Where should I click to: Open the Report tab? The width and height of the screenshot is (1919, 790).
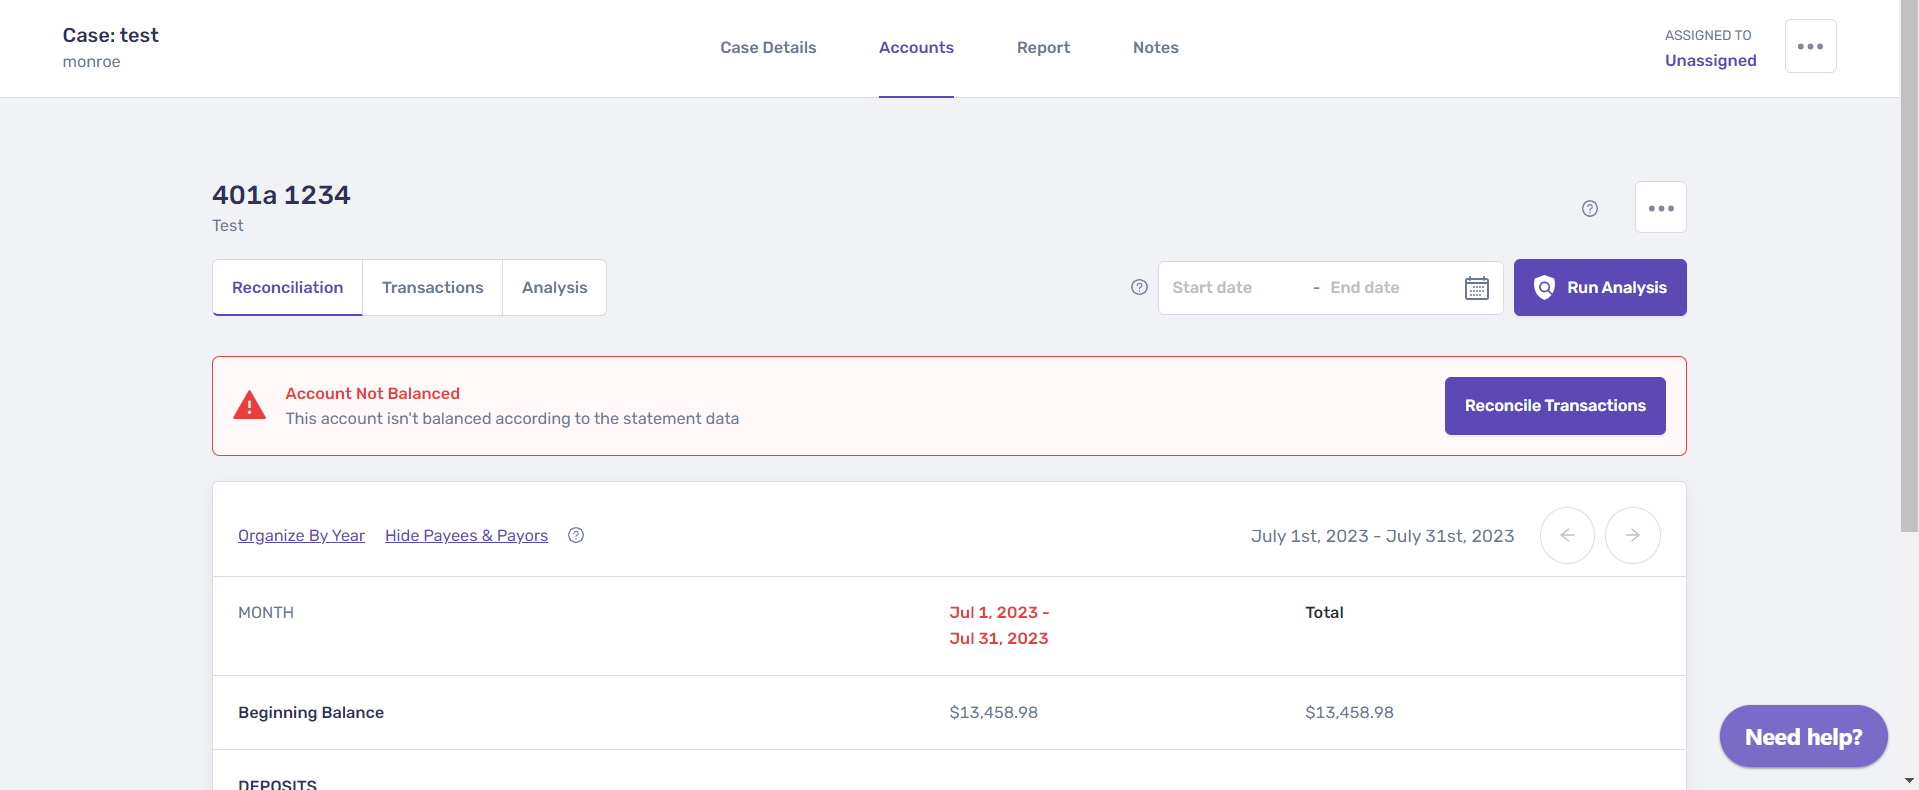pos(1043,47)
